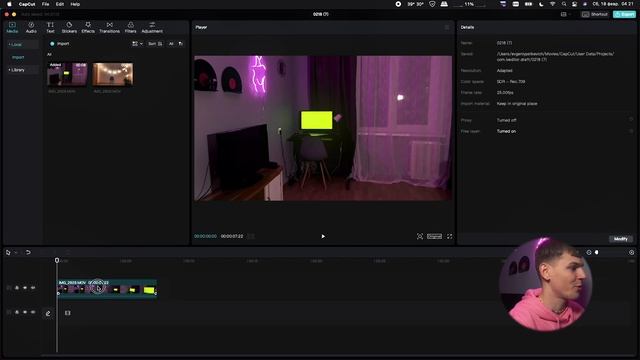Image resolution: width=640 pixels, height=360 pixels.
Task: Enter full screen player view
Action: click(449, 236)
